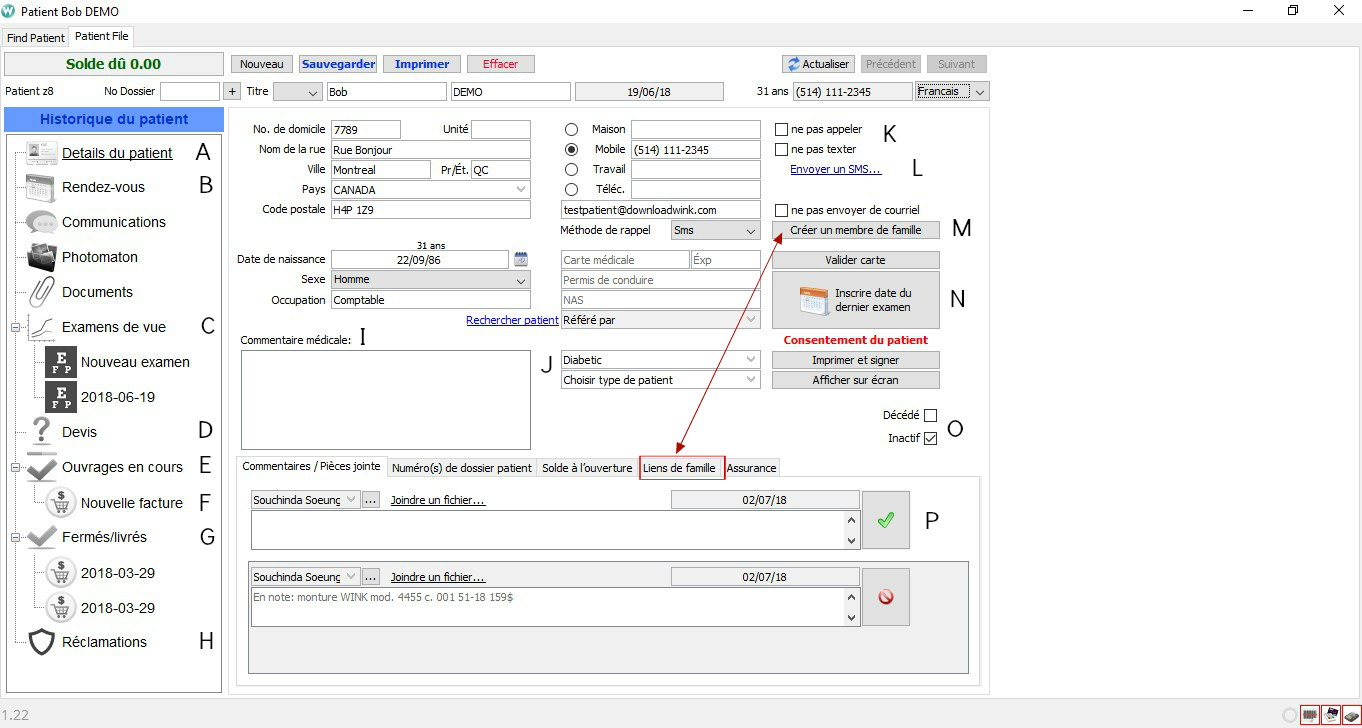Click the plus button beside No Dossier

tap(232, 91)
